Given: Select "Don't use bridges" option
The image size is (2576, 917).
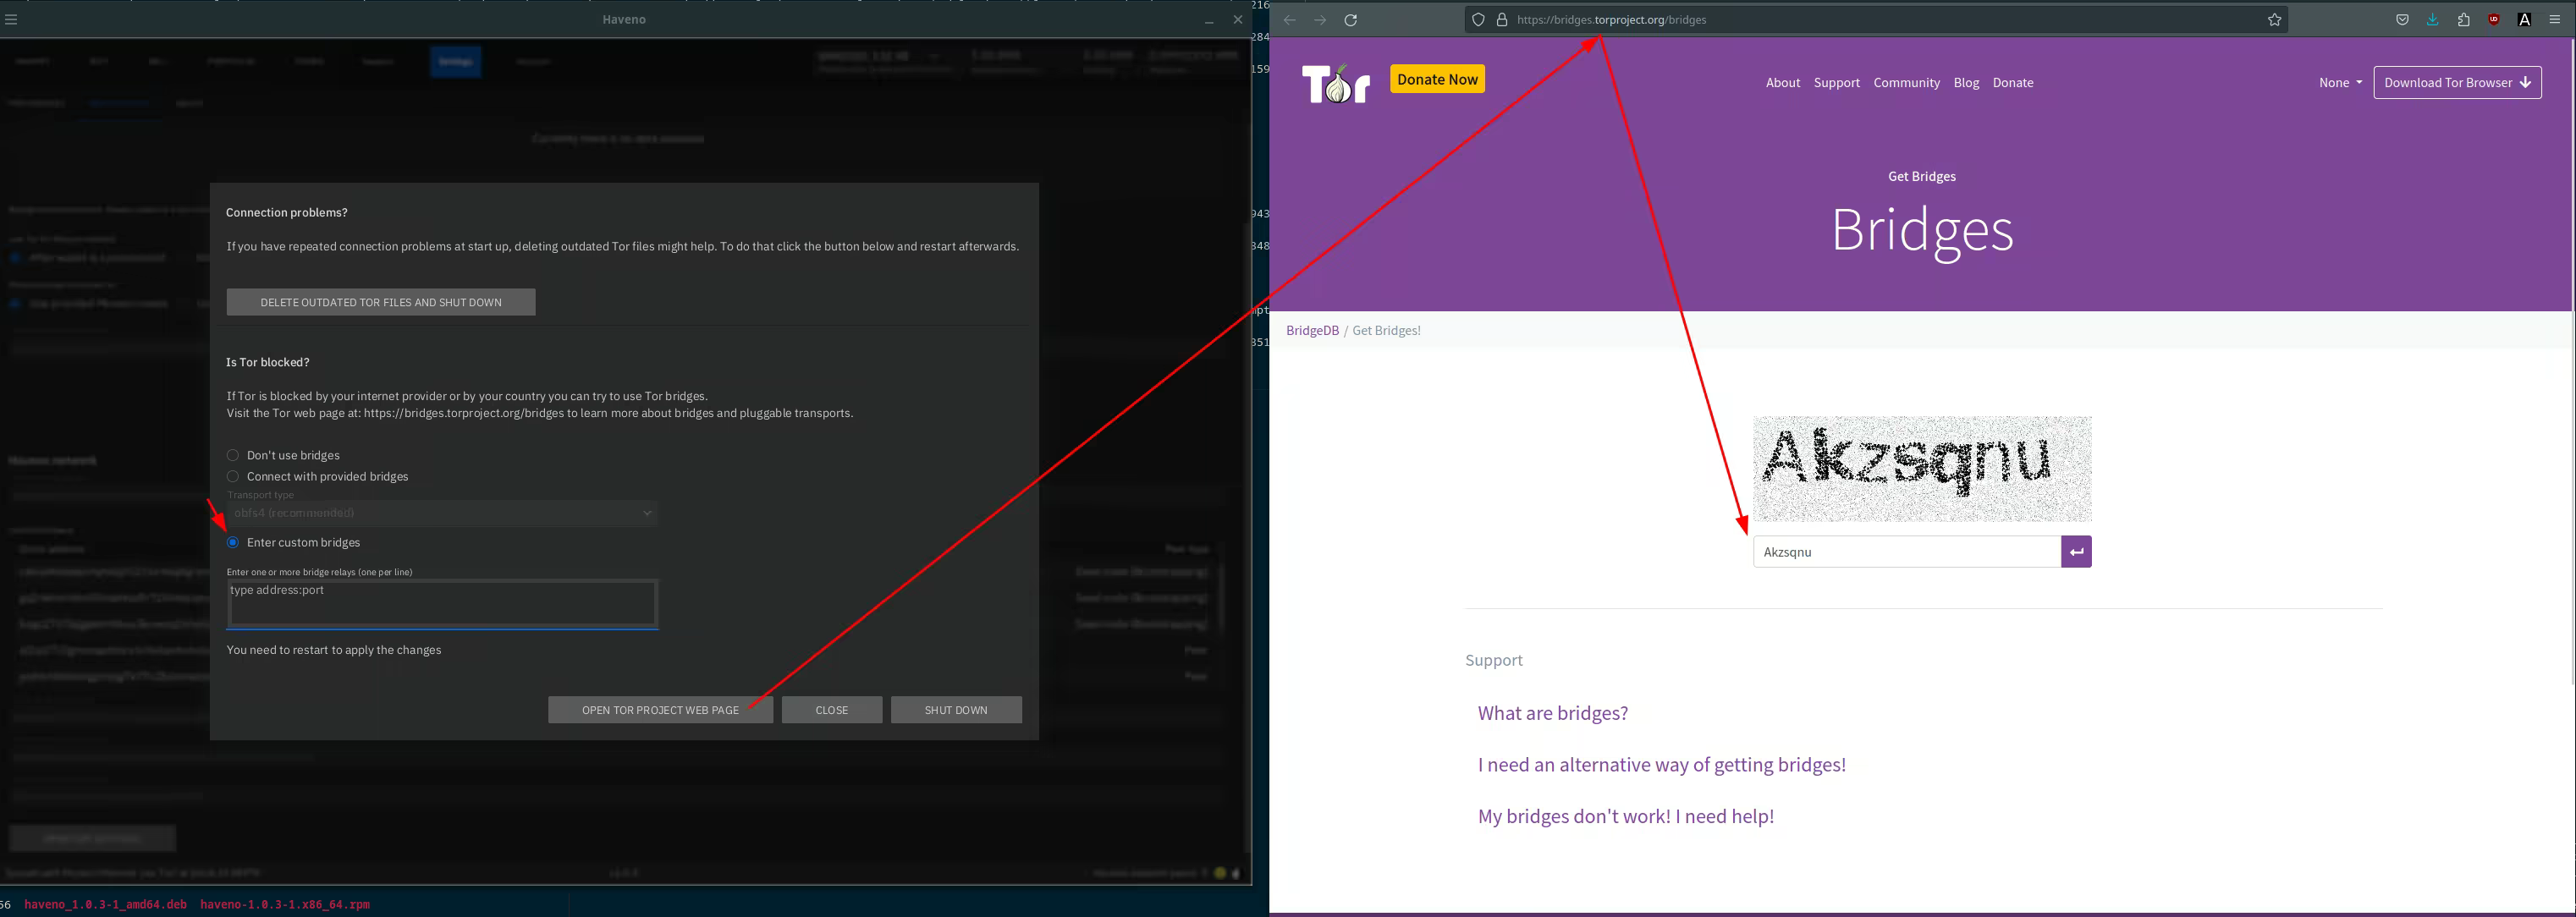Looking at the screenshot, I should tap(233, 455).
